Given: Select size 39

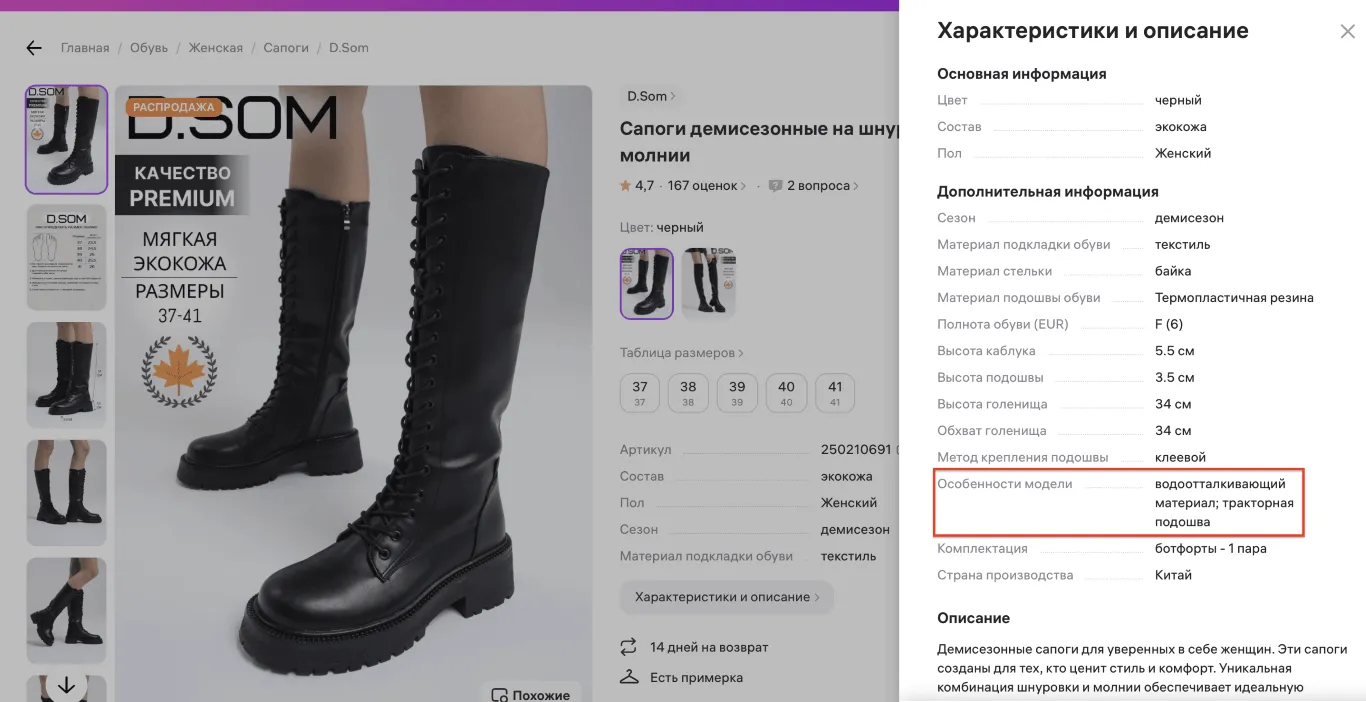Looking at the screenshot, I should [737, 392].
